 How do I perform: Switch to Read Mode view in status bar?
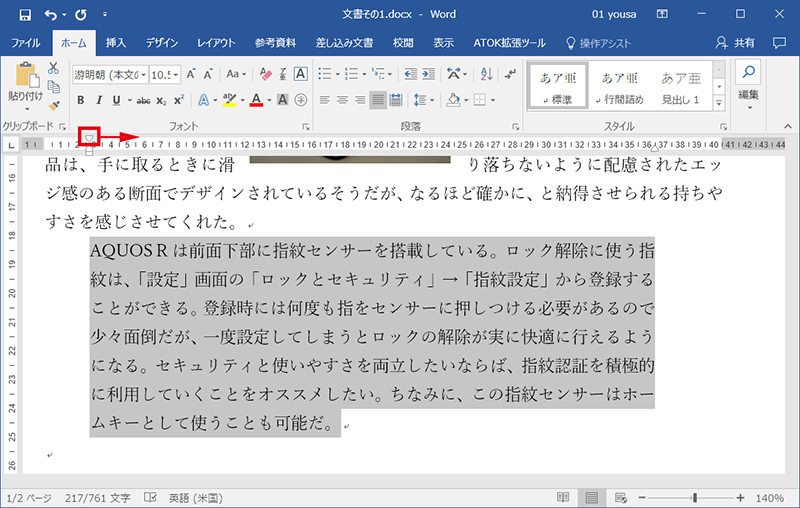[563, 497]
